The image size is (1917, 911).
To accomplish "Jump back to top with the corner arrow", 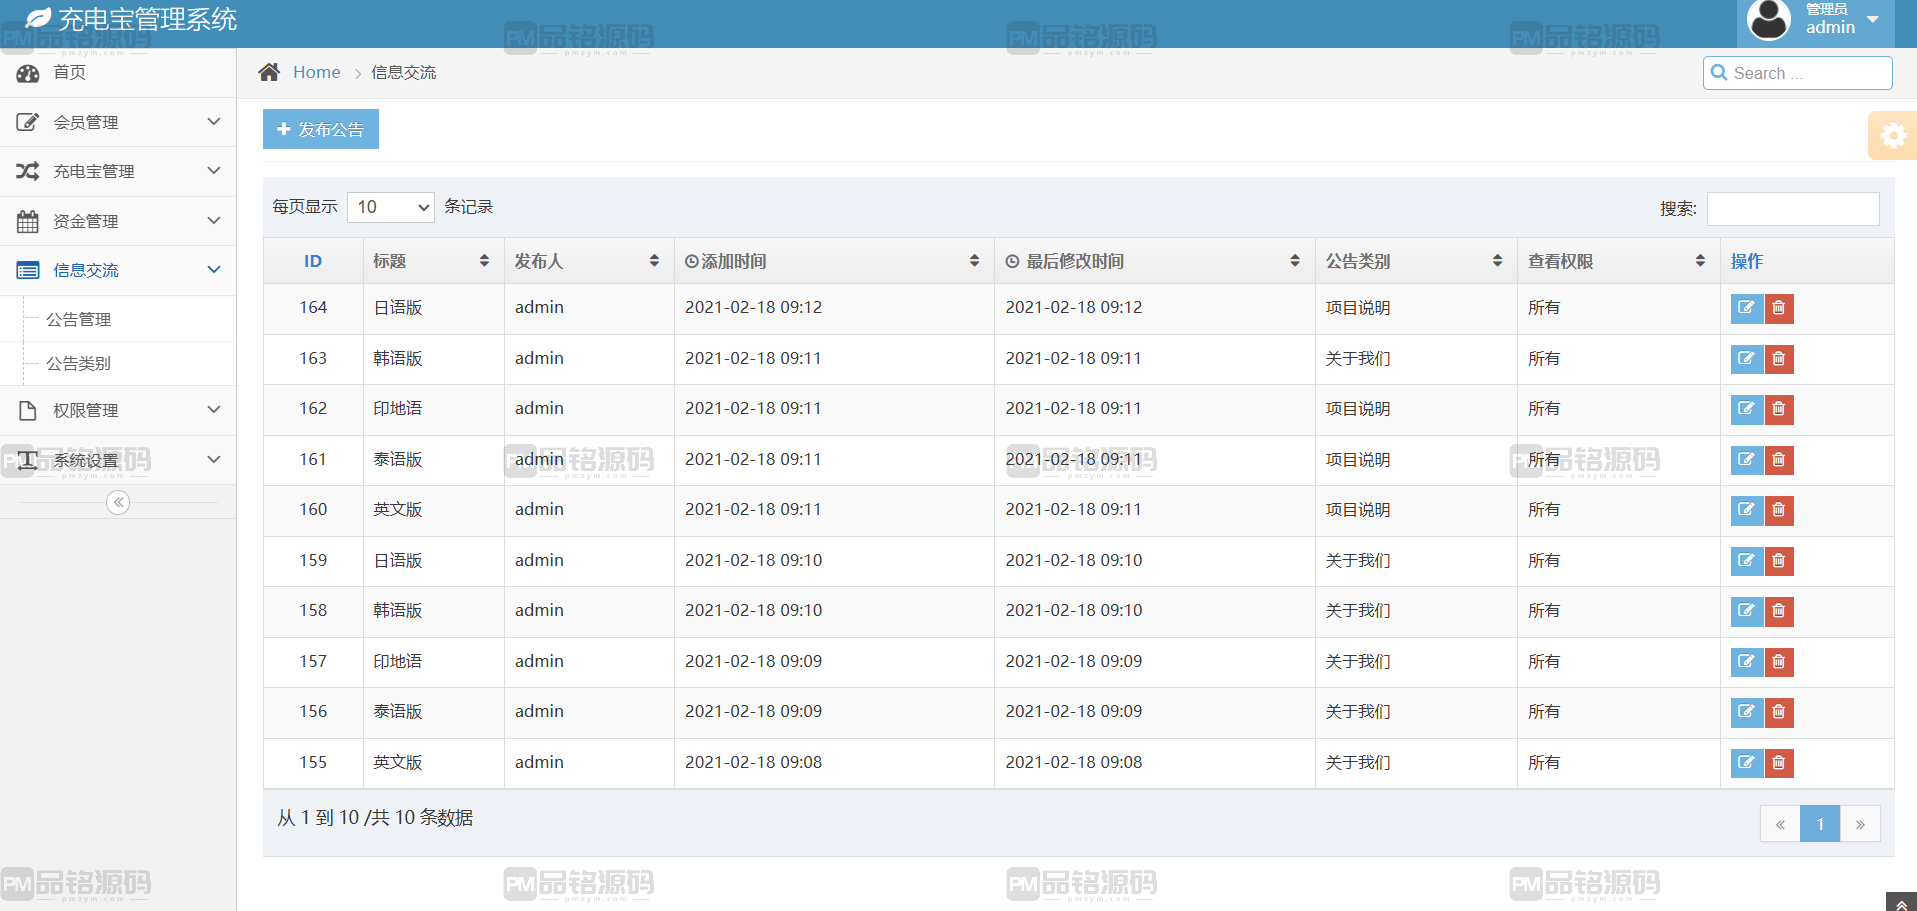I will 1901,902.
